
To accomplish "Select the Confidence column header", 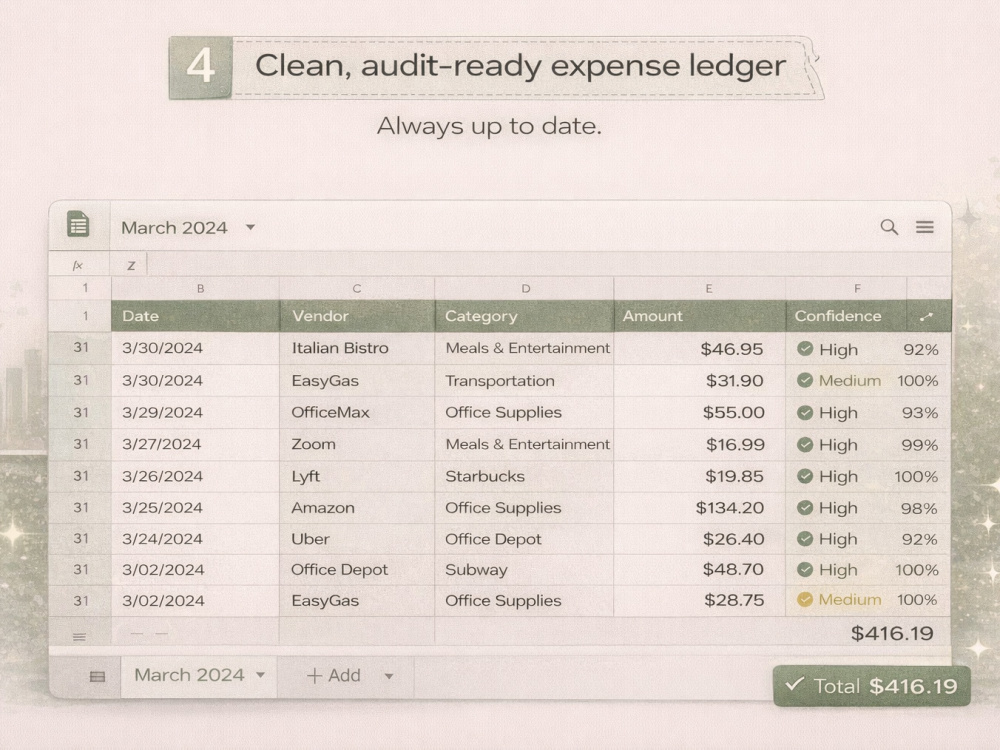I will [x=846, y=316].
